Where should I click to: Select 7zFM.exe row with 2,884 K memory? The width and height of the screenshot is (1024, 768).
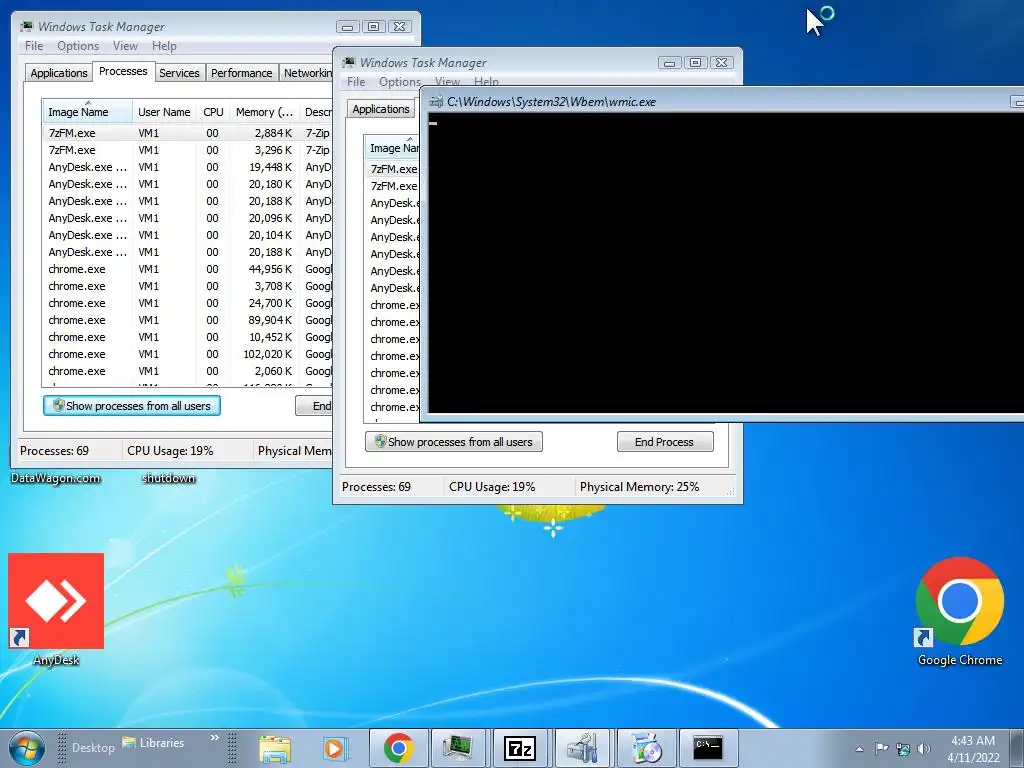pos(187,133)
